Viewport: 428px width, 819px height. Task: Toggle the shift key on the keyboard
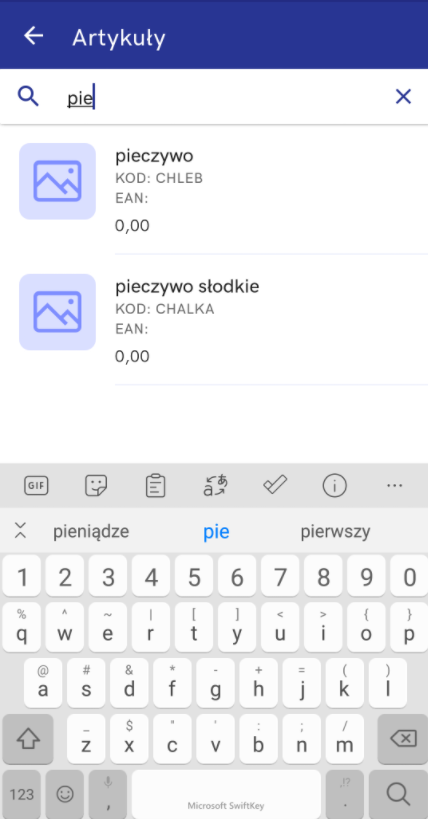tap(28, 739)
